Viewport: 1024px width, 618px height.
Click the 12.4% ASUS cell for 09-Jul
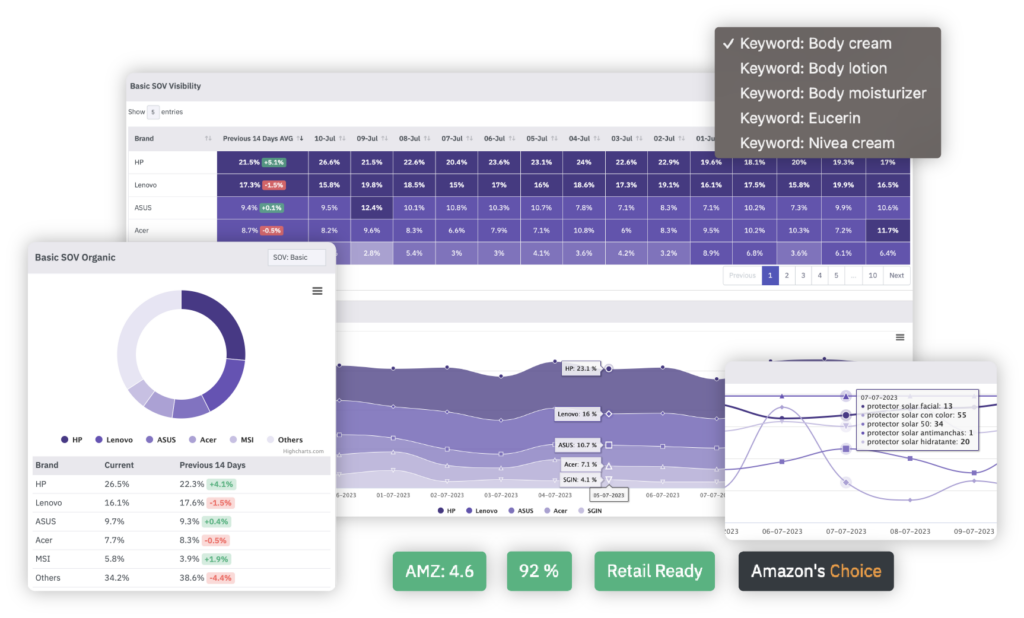(x=372, y=208)
